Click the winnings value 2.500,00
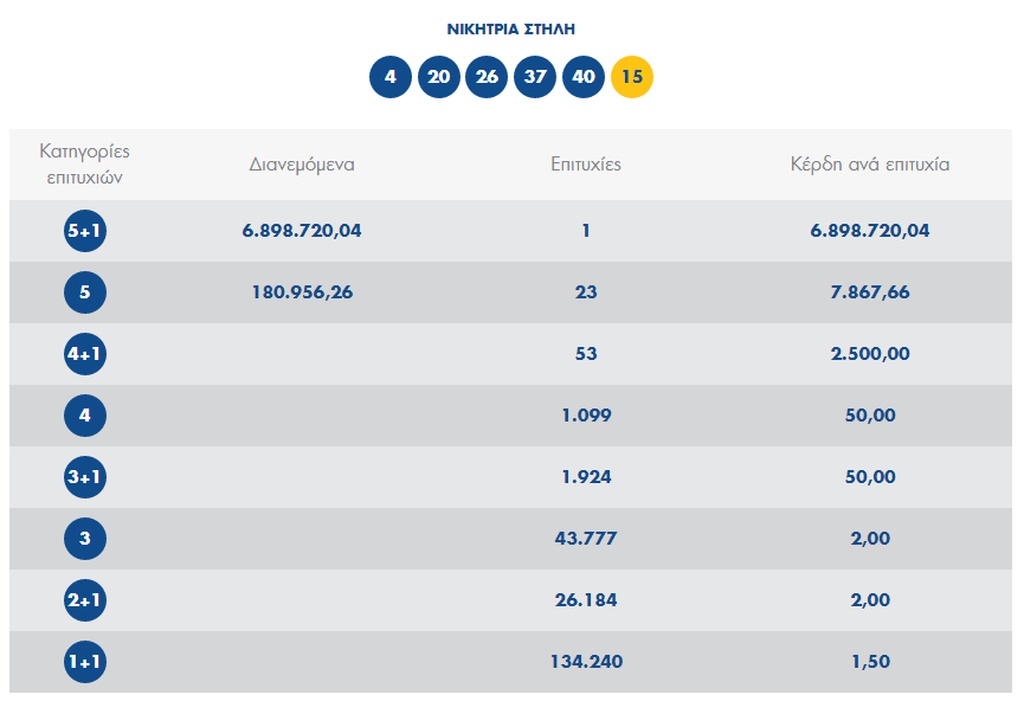 870,353
